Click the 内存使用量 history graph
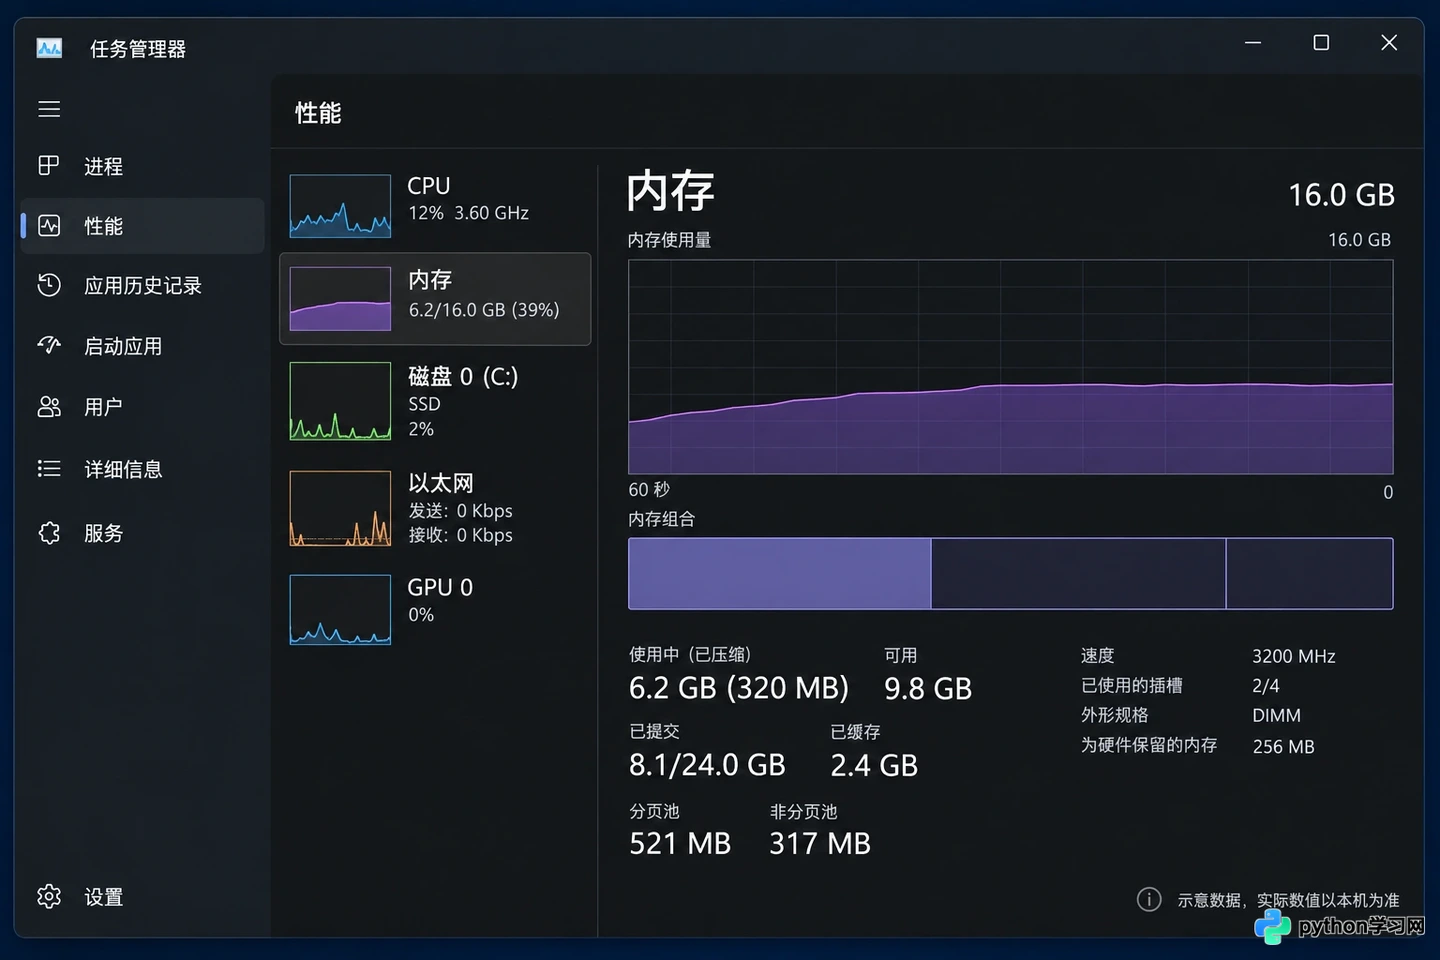 click(1010, 367)
